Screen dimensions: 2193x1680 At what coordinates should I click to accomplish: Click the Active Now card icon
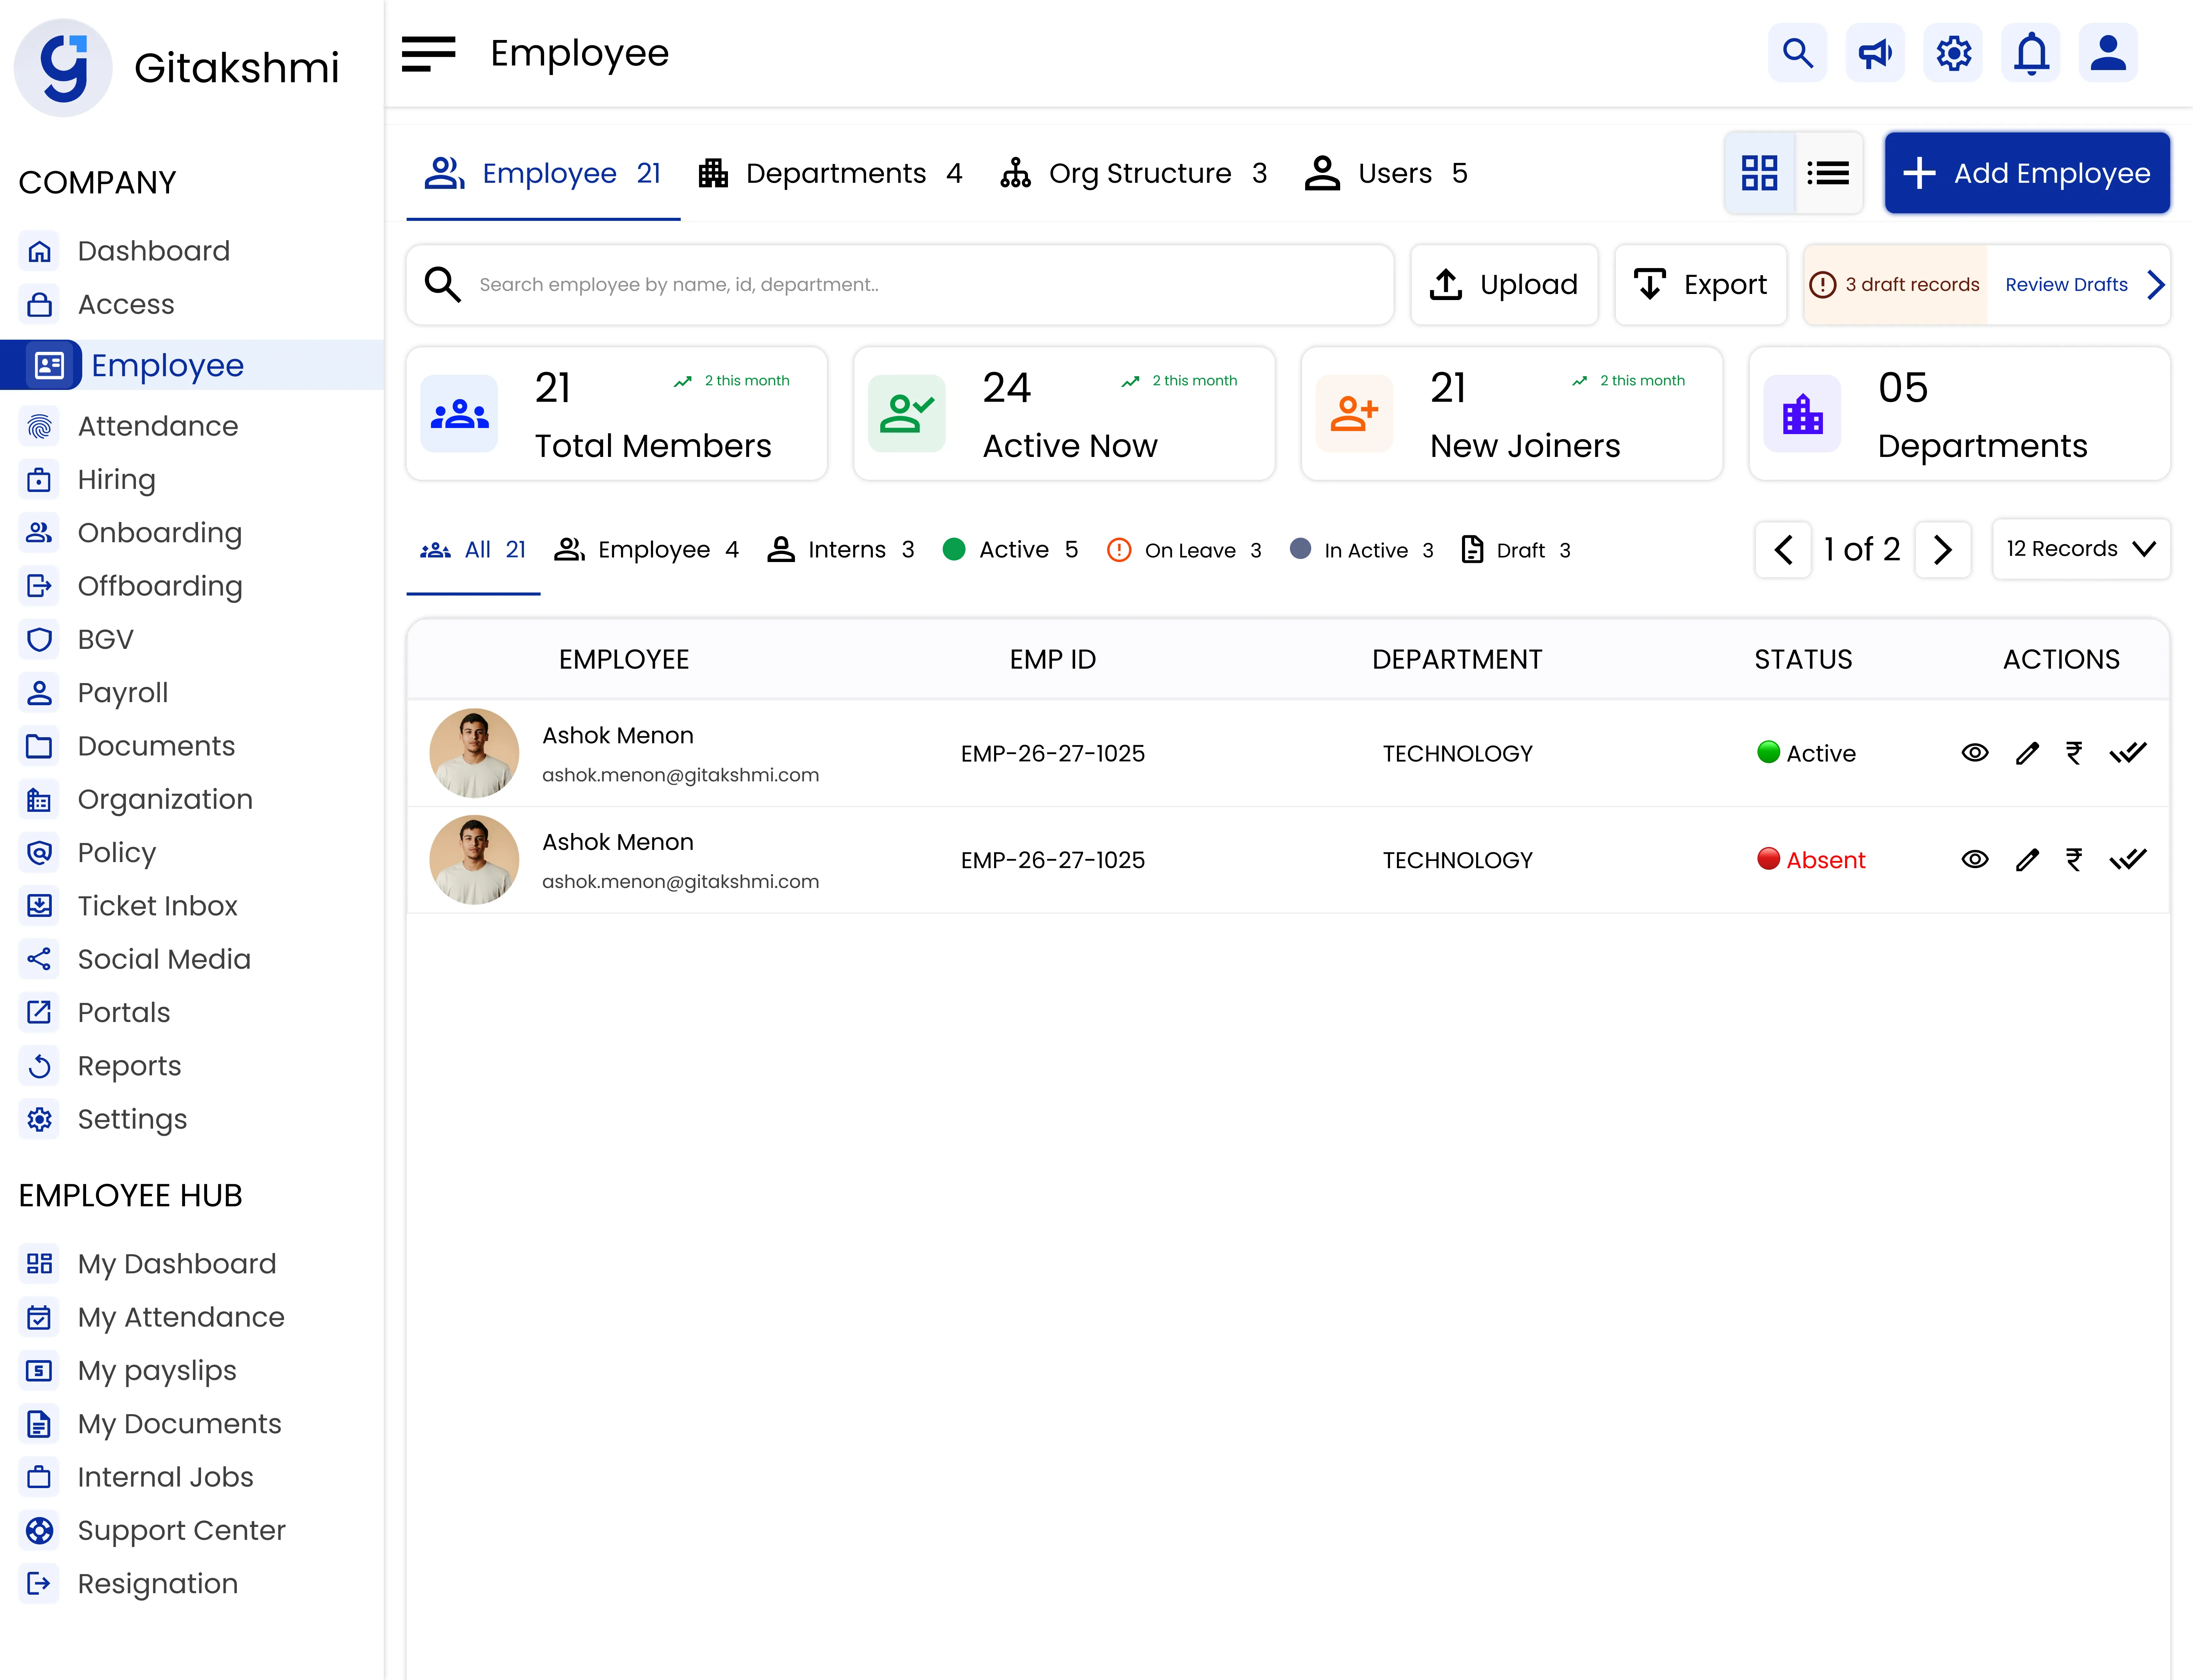pos(907,414)
